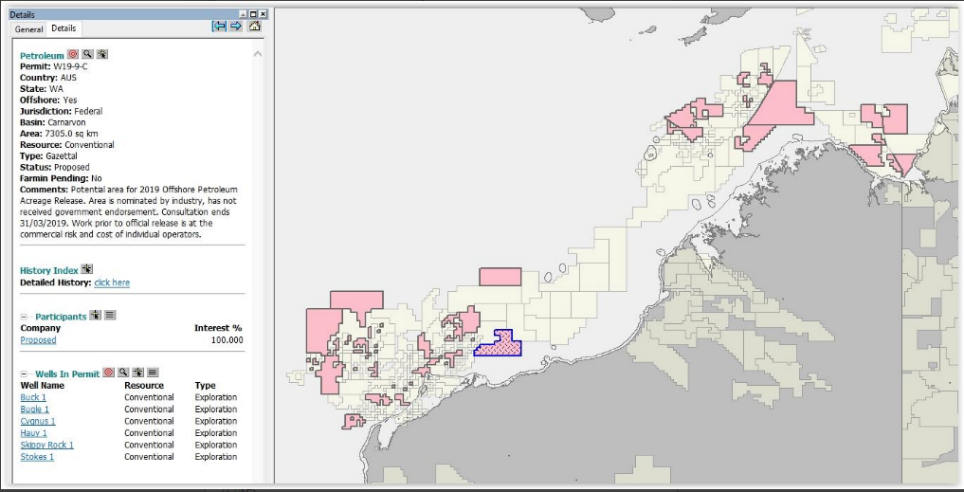Go forward using the right arrow button

pyautogui.click(x=236, y=27)
